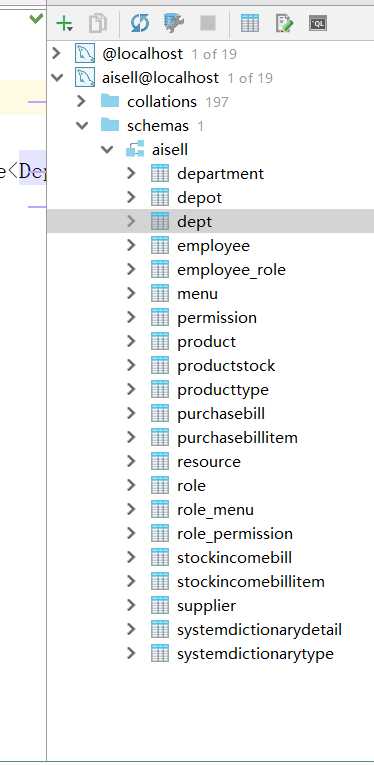The image size is (374, 765).
Task: Select the purchasebillitem table
Action: tap(237, 438)
